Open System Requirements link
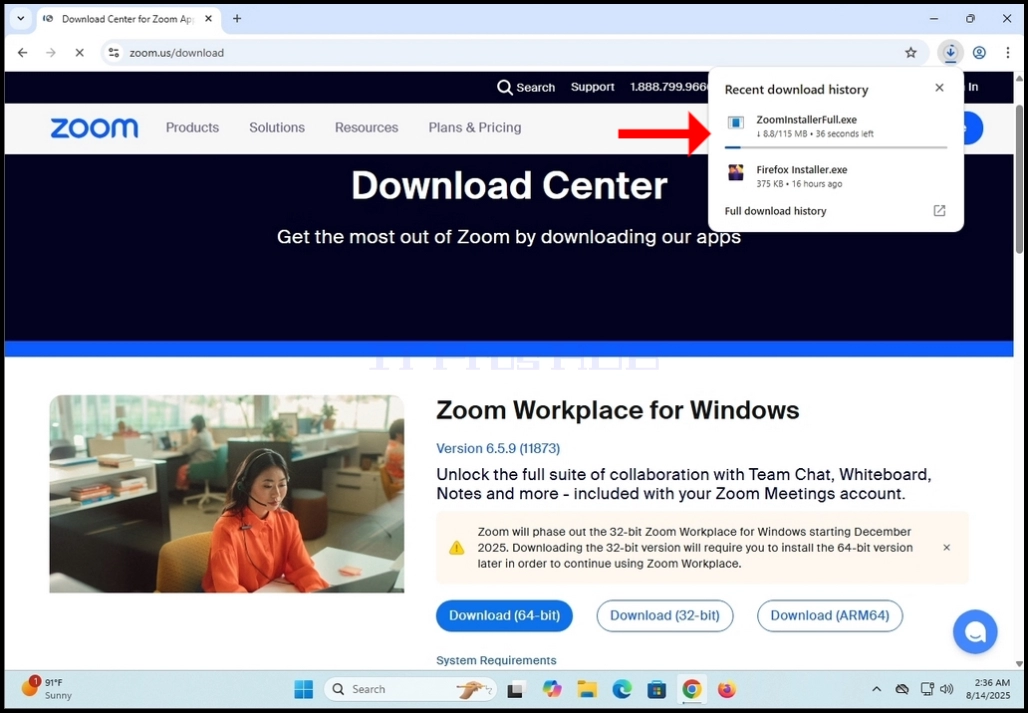The image size is (1028, 713). click(496, 660)
